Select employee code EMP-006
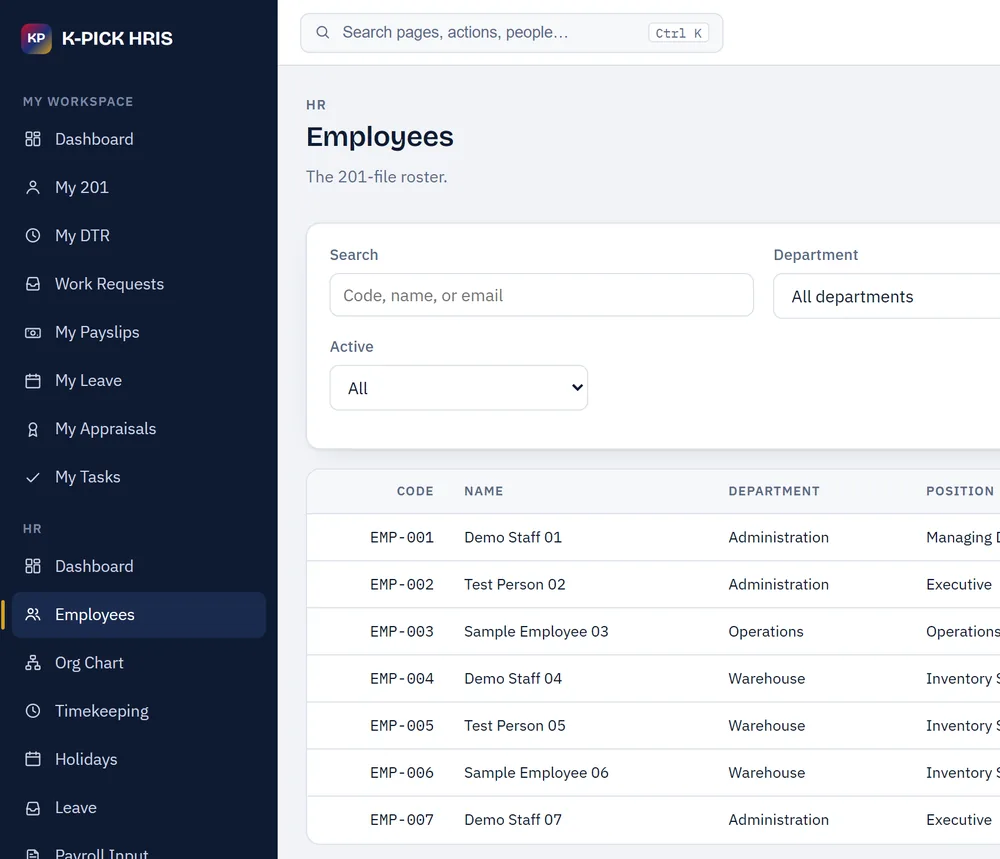 [402, 773]
